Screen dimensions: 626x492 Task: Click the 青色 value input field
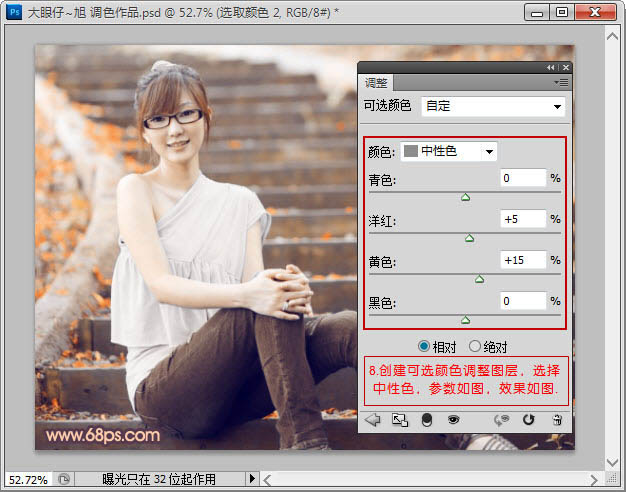(523, 178)
